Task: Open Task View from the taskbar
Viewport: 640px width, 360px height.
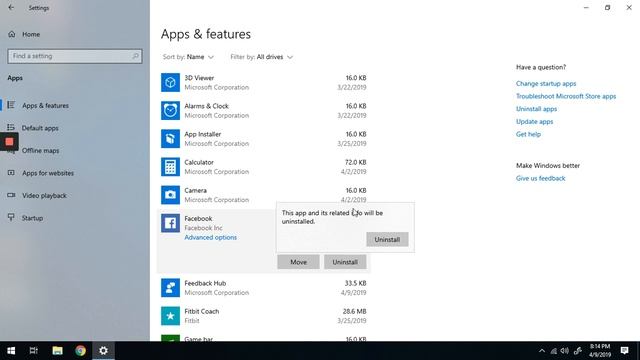Action: [34, 351]
